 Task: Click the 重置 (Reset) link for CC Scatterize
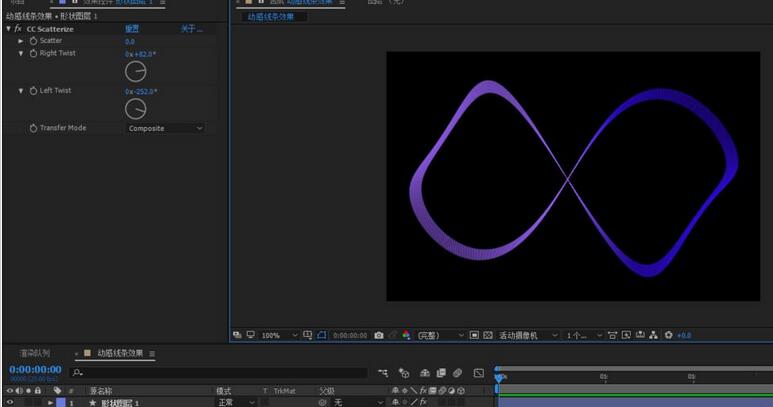pyautogui.click(x=131, y=29)
